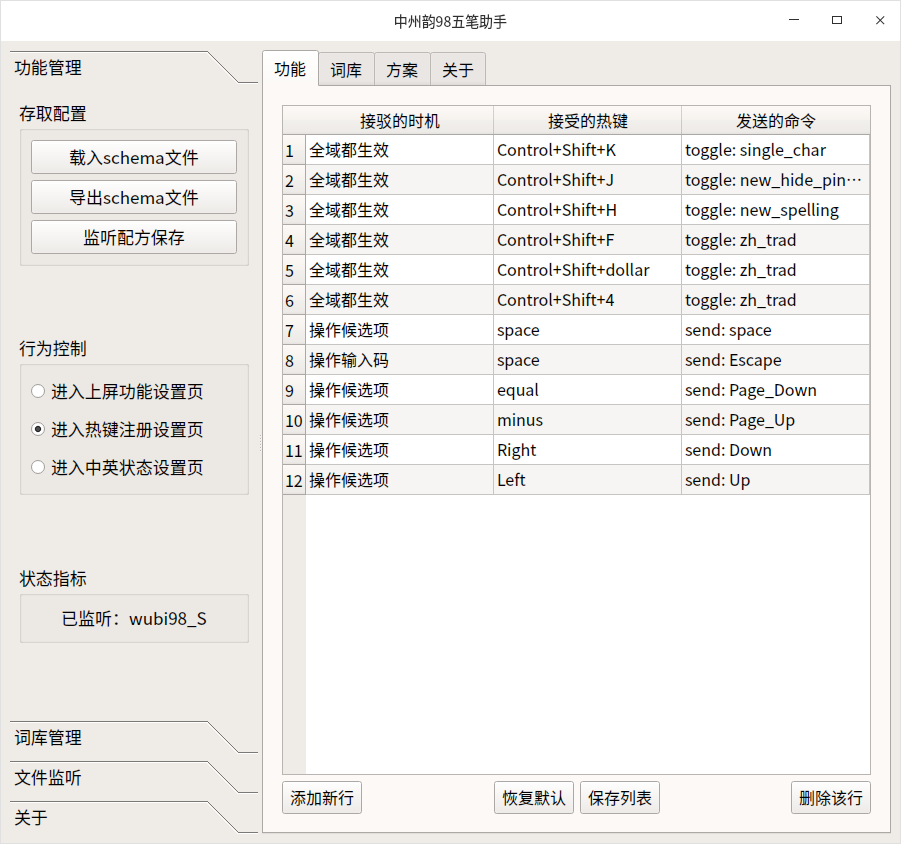The image size is (901, 844).
Task: Open the 文件监听 sidebar section
Action: coord(45,778)
